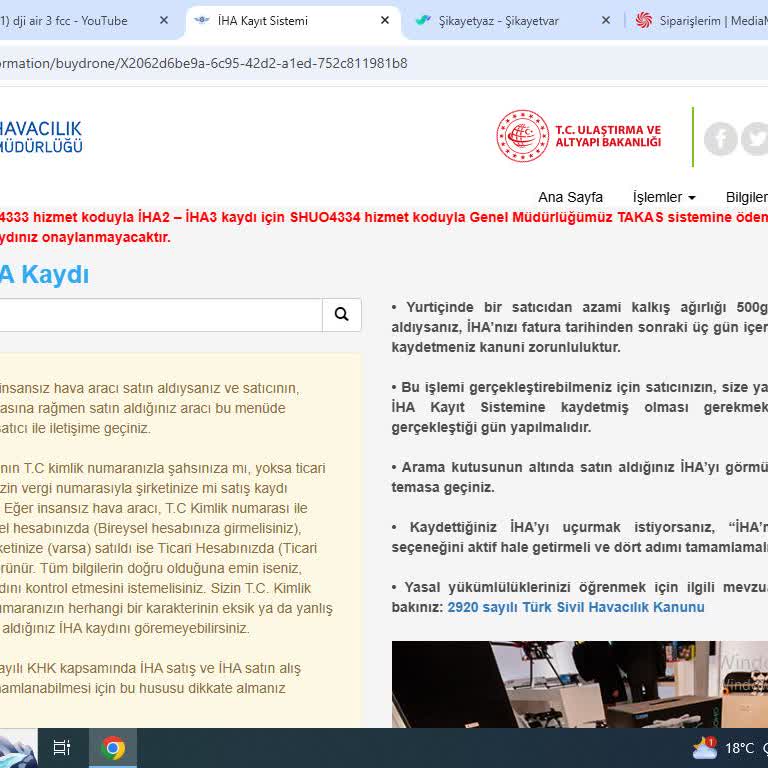This screenshot has height=768, width=768.
Task: Click the red TAKAS payment notice text
Action: pos(384,227)
